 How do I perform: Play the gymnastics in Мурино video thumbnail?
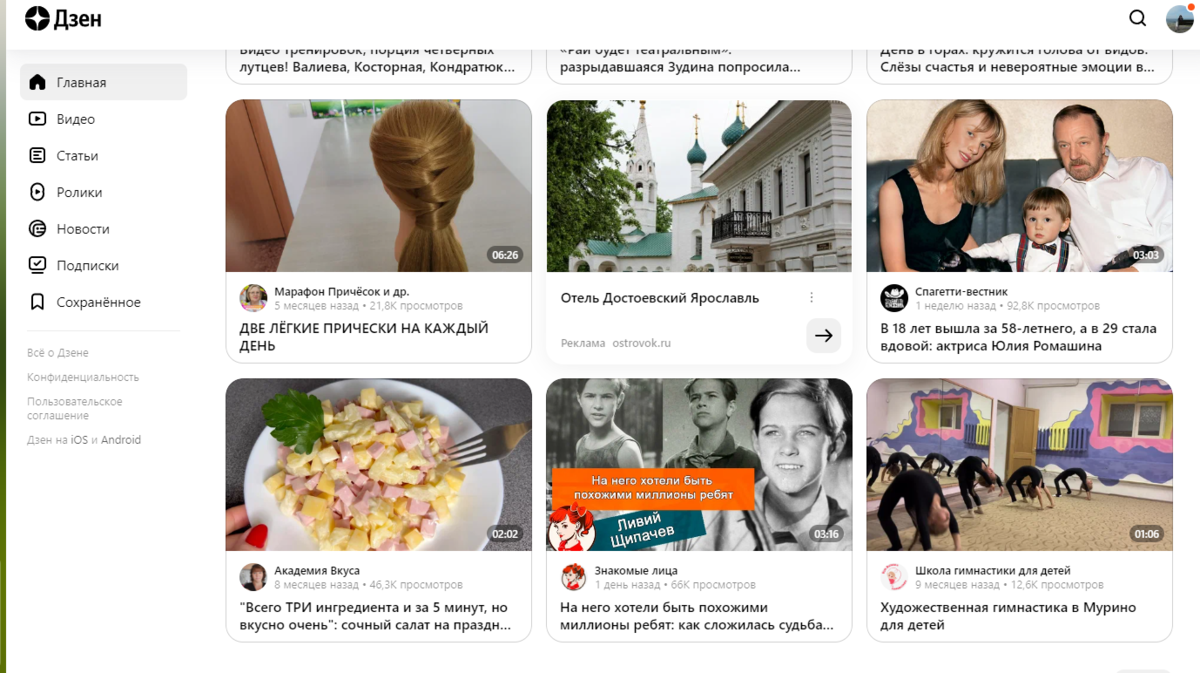1019,465
